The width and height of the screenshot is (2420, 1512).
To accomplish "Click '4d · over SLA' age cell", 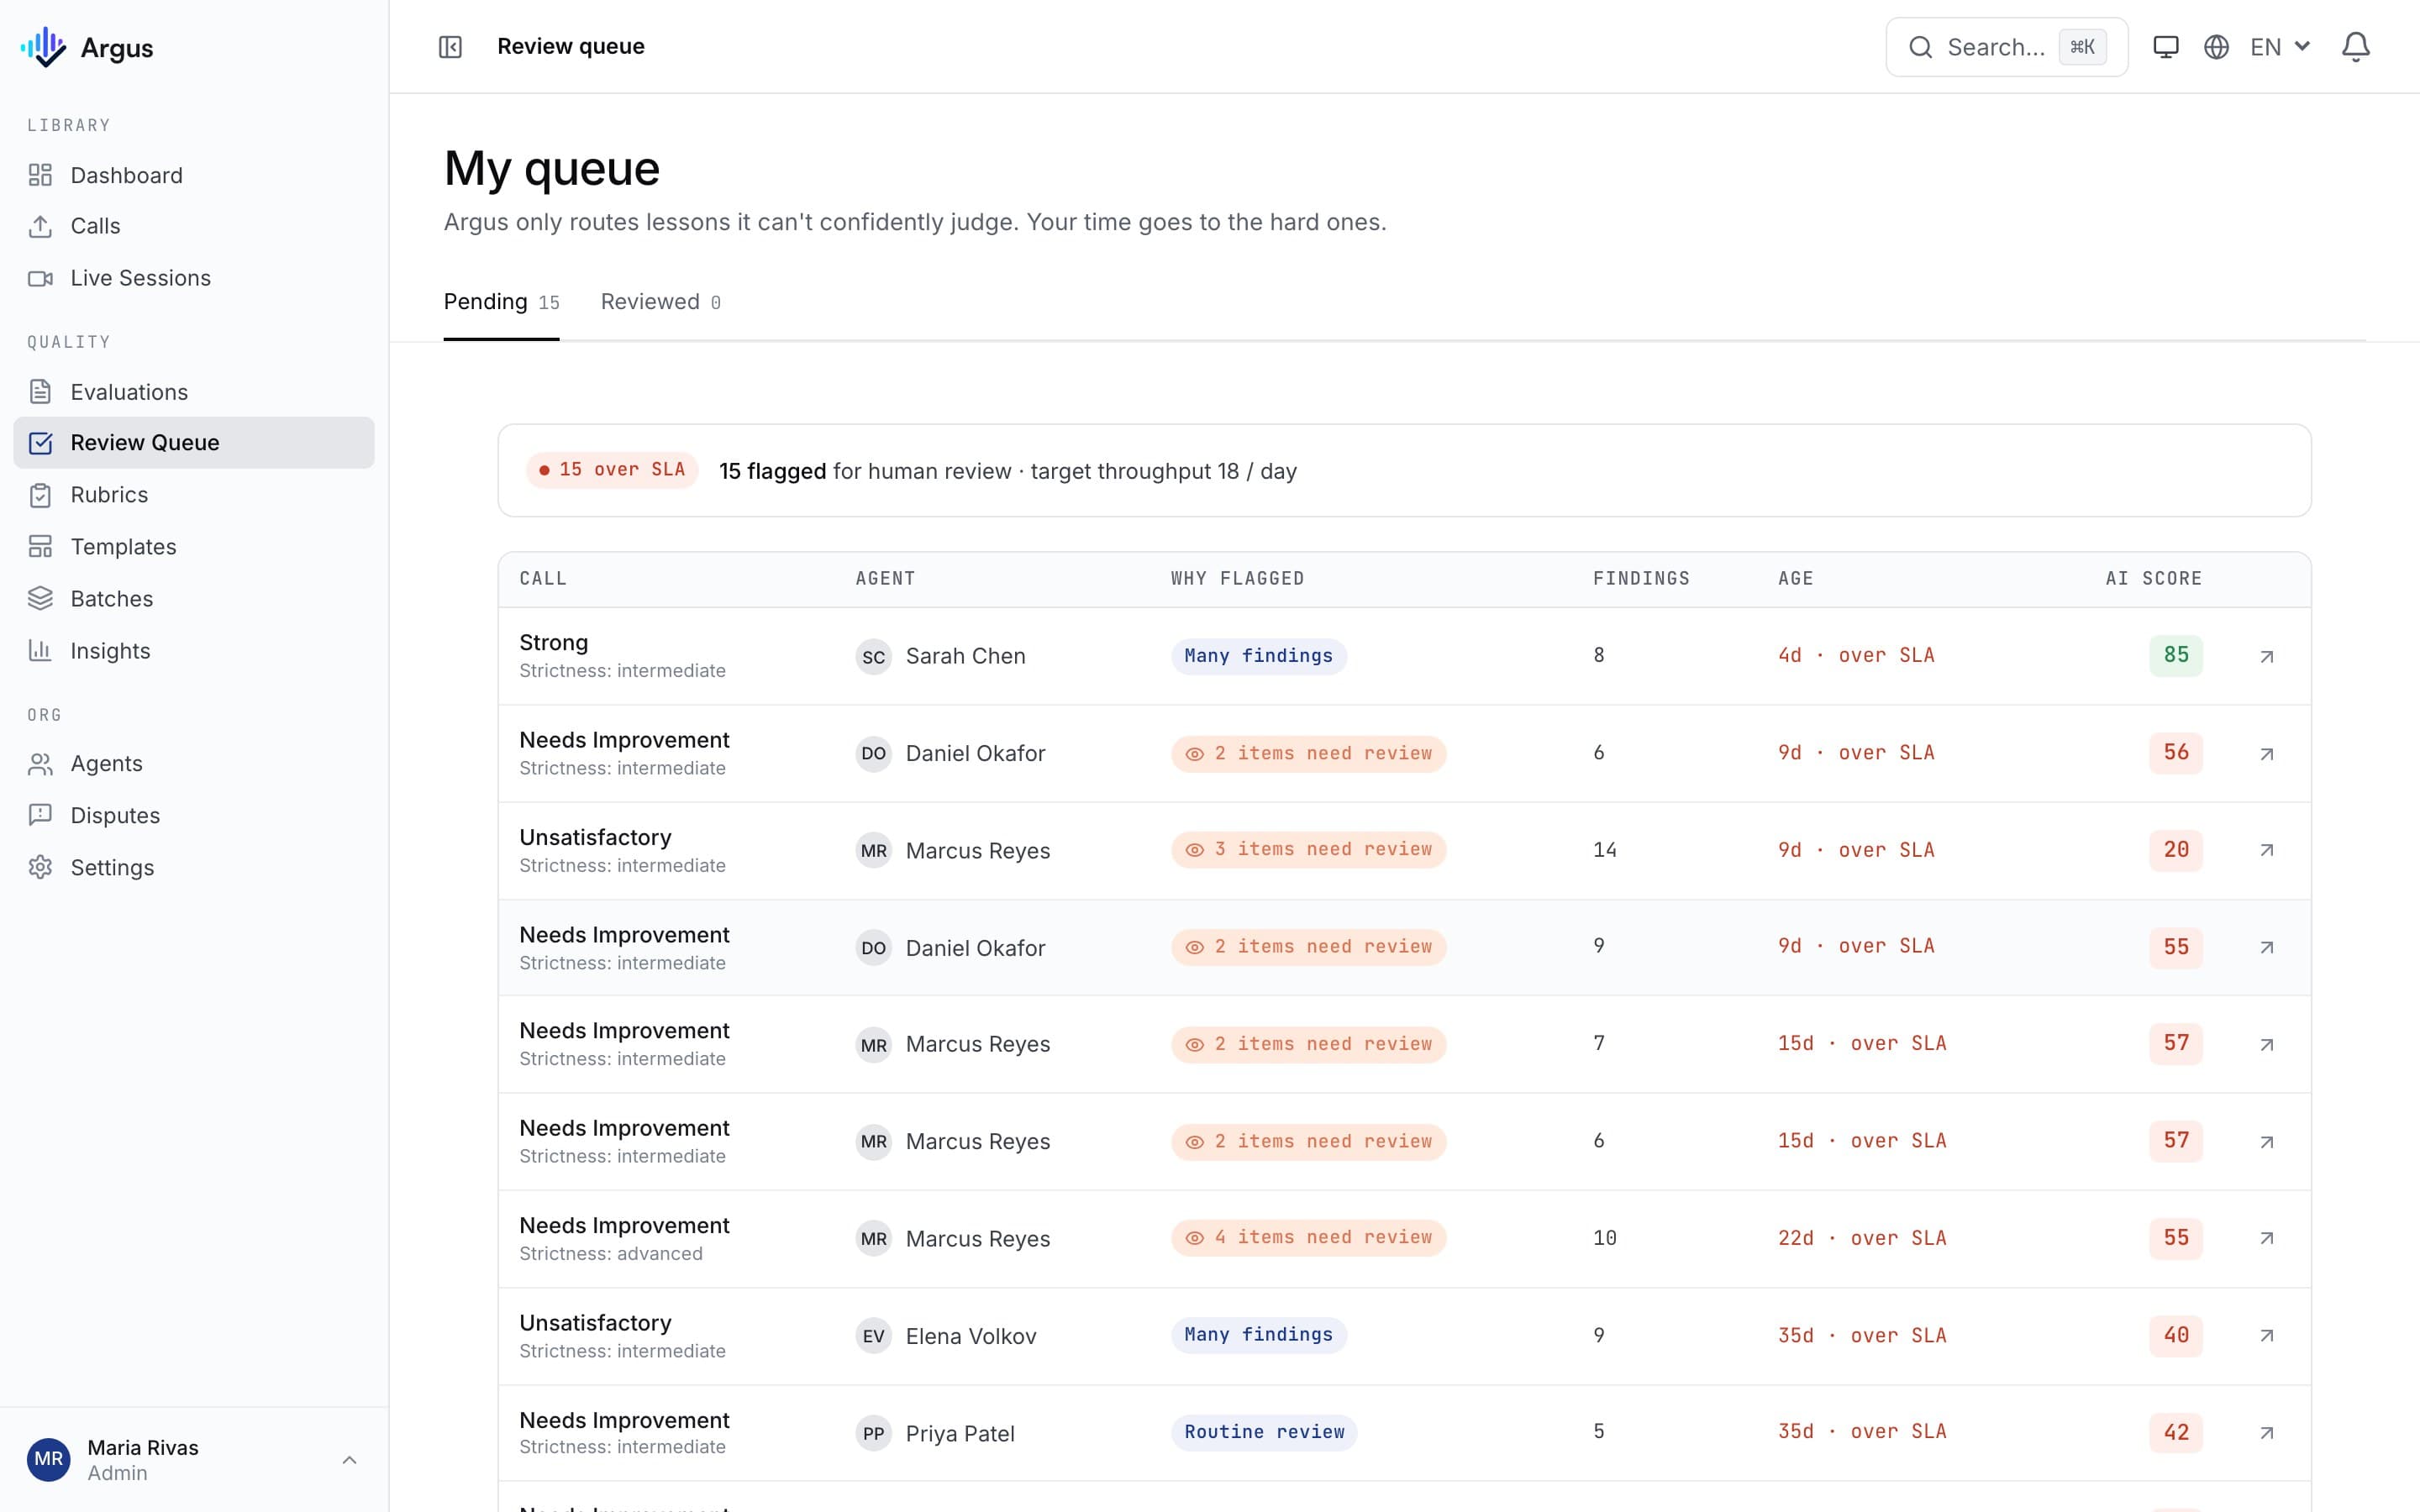I will (1856, 656).
